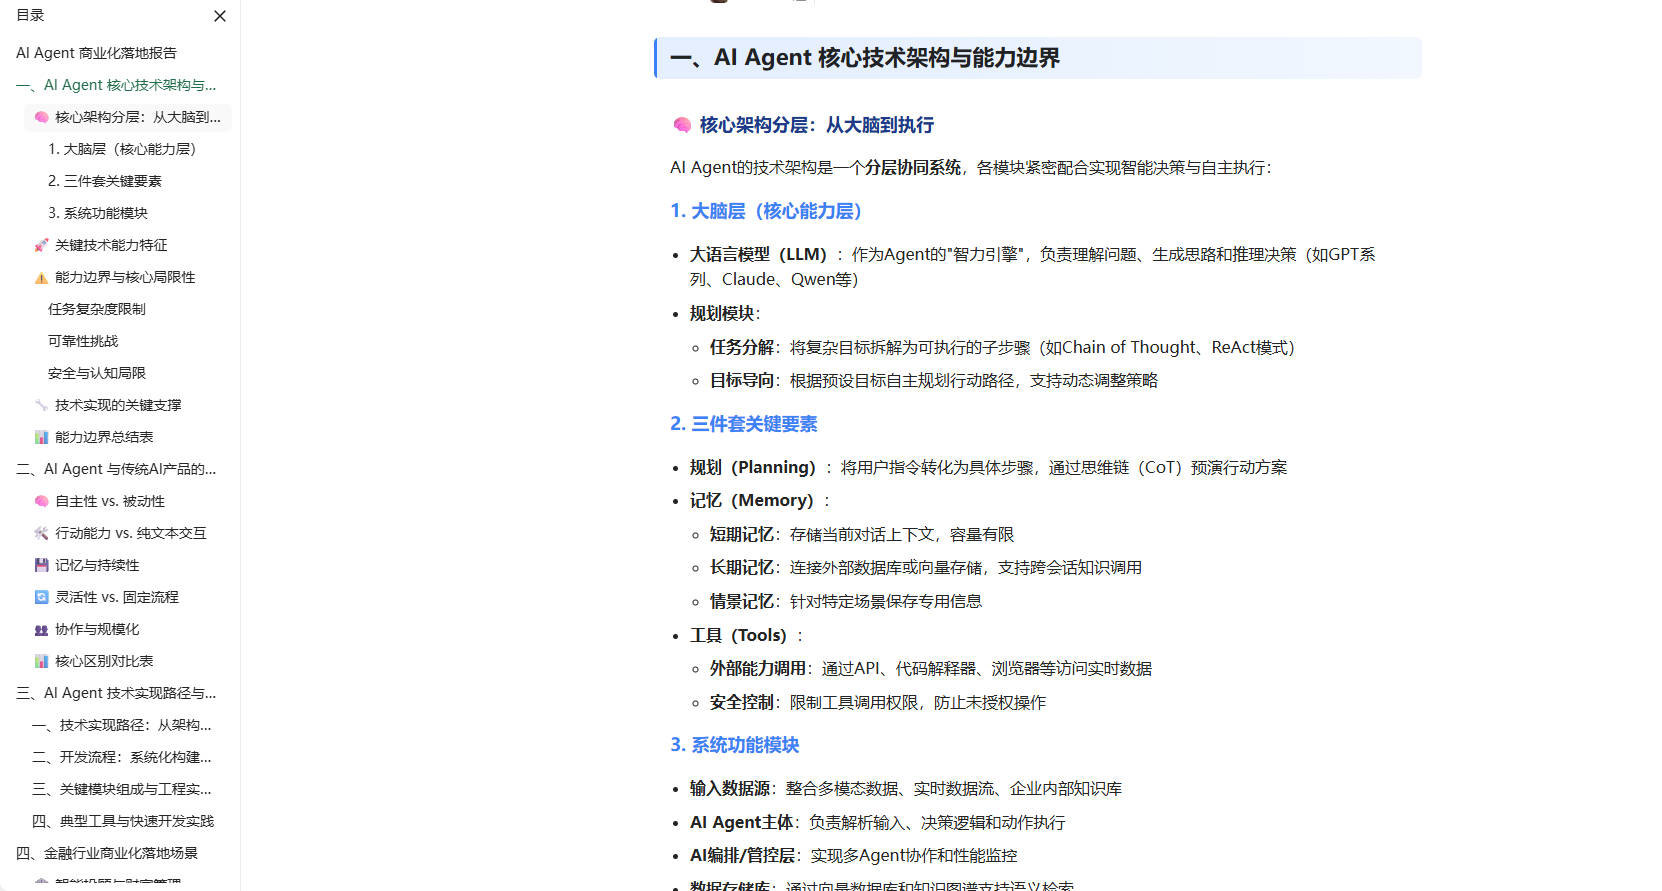Click the brain emoji beside 核心架构分层 heading
Viewport: 1662px width, 891px height.
[x=682, y=125]
